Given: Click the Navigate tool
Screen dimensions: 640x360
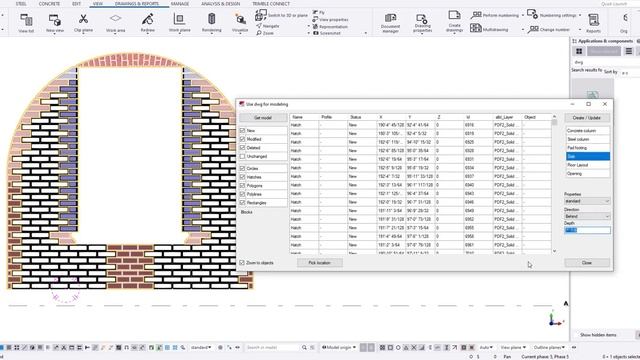Looking at the screenshot, I should pyautogui.click(x=268, y=26).
